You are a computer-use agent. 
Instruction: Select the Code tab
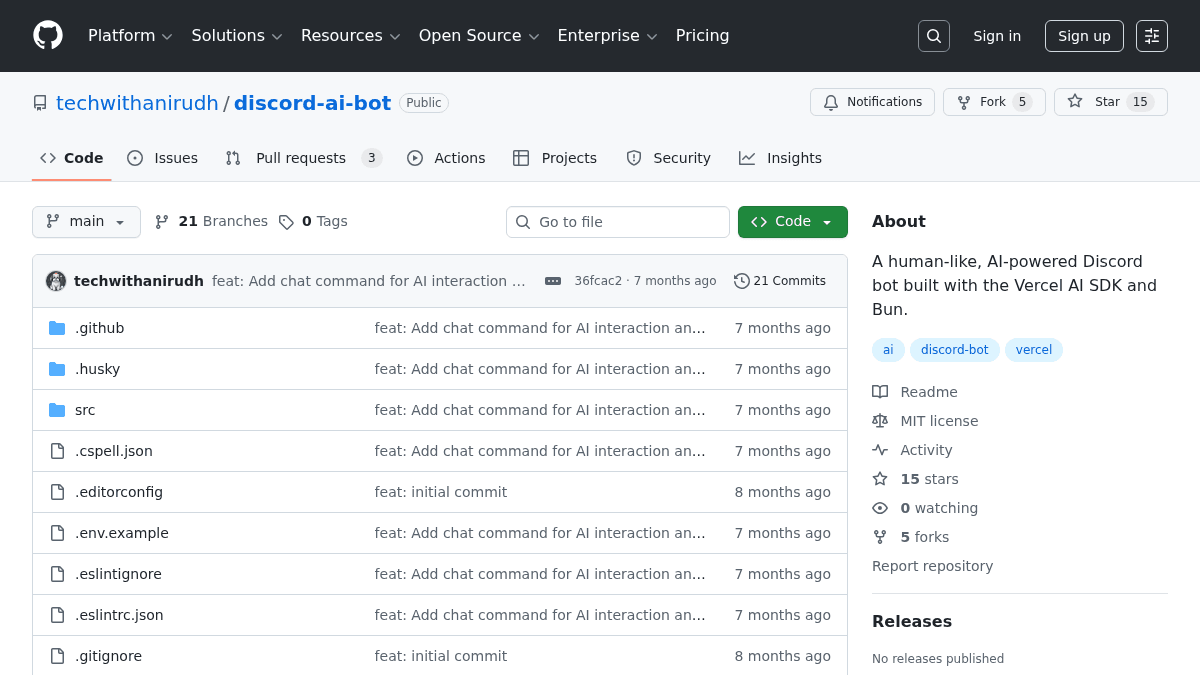[x=72, y=158]
